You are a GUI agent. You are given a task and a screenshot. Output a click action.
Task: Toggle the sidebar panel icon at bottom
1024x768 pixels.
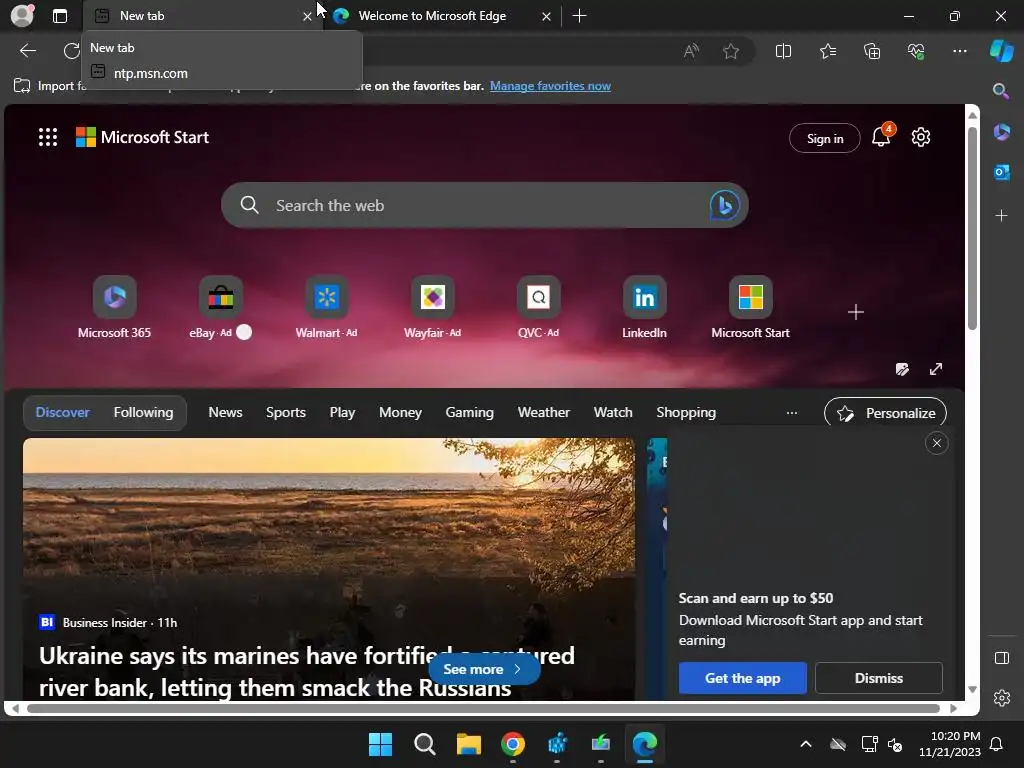[x=1001, y=658]
